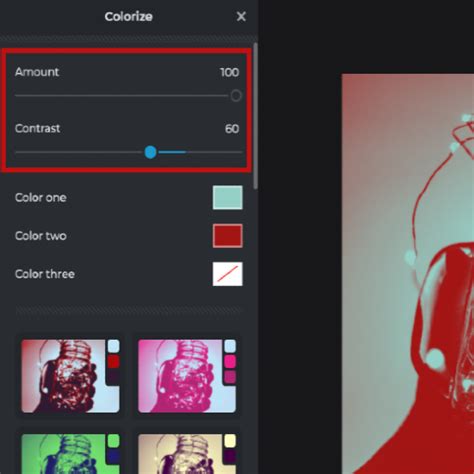474x474 pixels.
Task: Click the Amount label
Action: click(37, 72)
